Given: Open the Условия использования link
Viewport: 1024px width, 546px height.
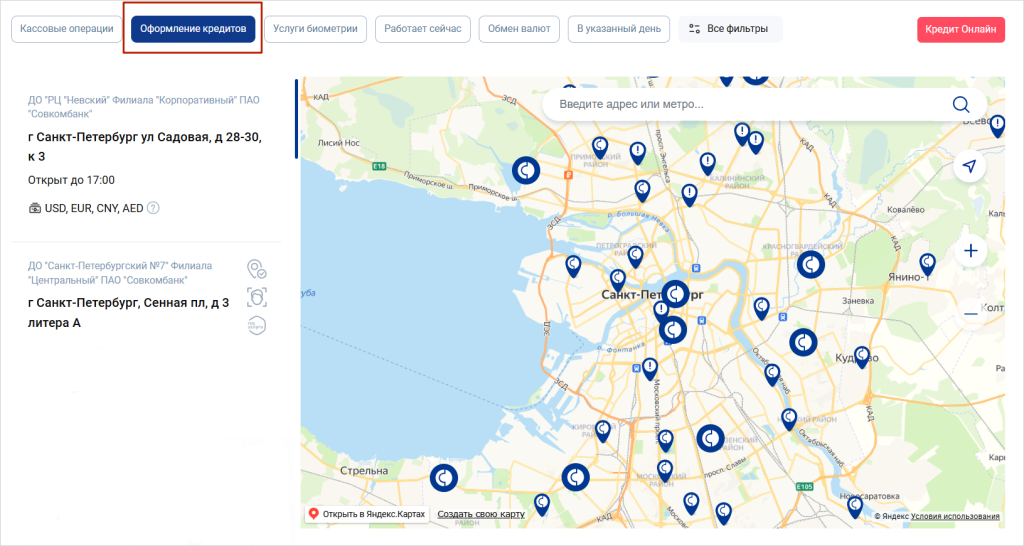Looking at the screenshot, I should (x=955, y=516).
